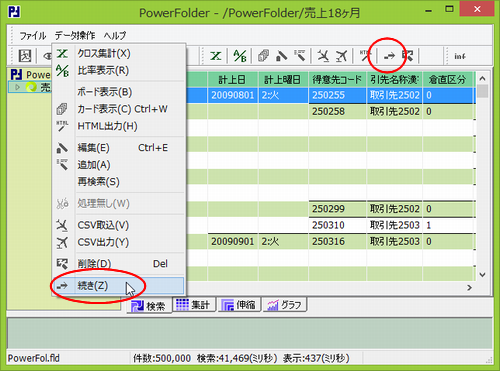Switch to the 集計 tab
This screenshot has height=371, width=500.
point(193,305)
